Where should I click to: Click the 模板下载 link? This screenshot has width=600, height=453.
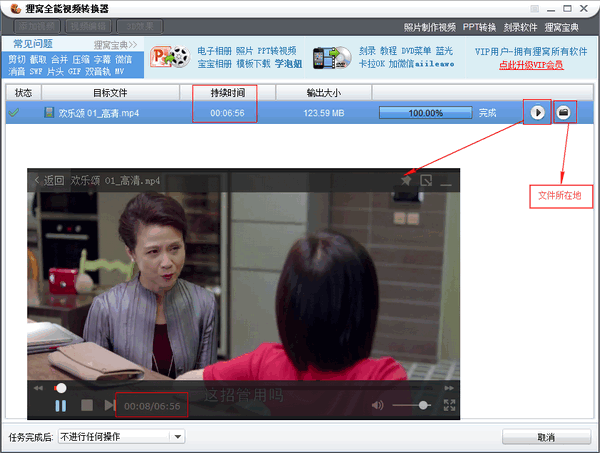(253, 64)
